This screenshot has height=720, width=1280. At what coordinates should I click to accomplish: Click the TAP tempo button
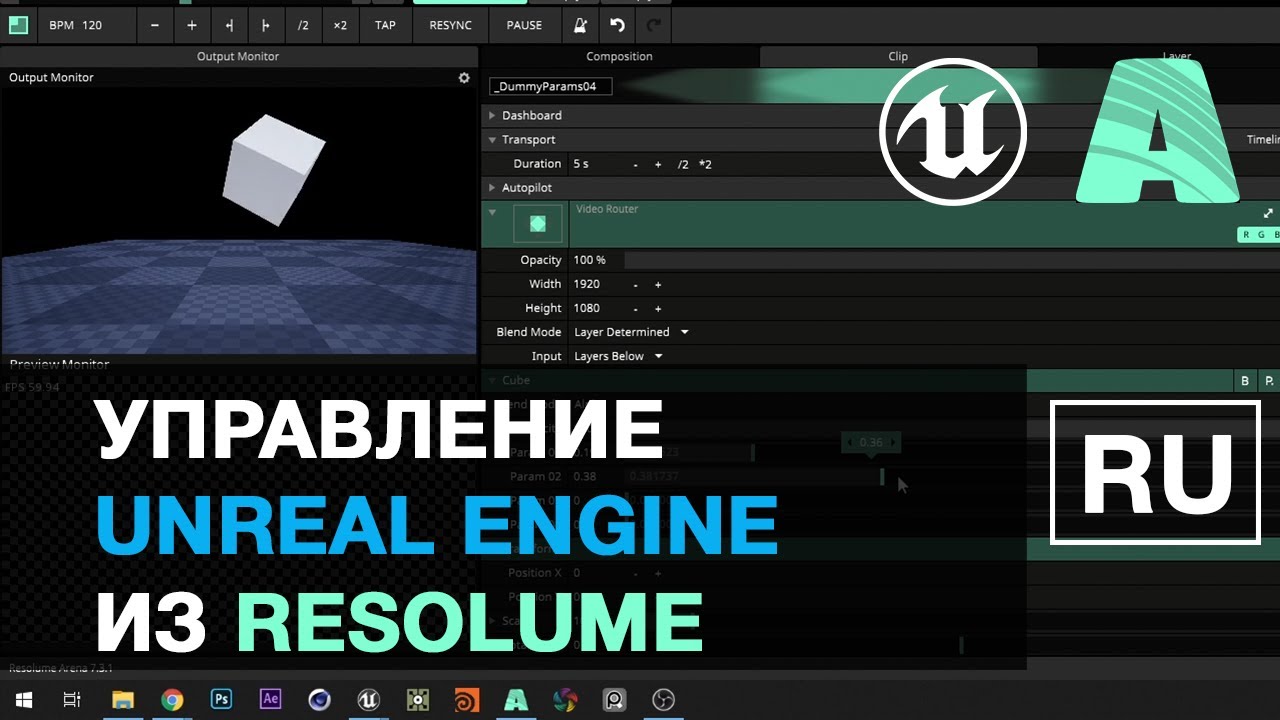pos(385,25)
